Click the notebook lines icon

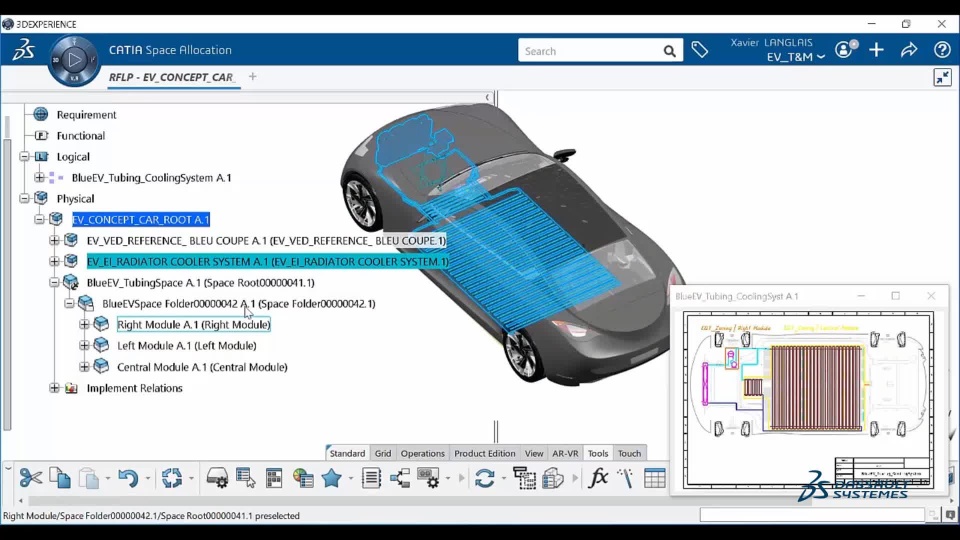(x=371, y=478)
